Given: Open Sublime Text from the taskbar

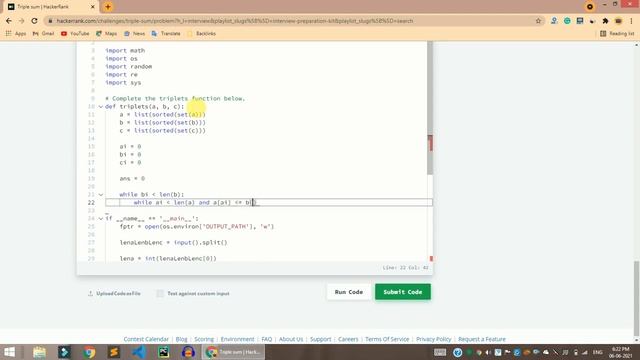Looking at the screenshot, I should tap(114, 352).
